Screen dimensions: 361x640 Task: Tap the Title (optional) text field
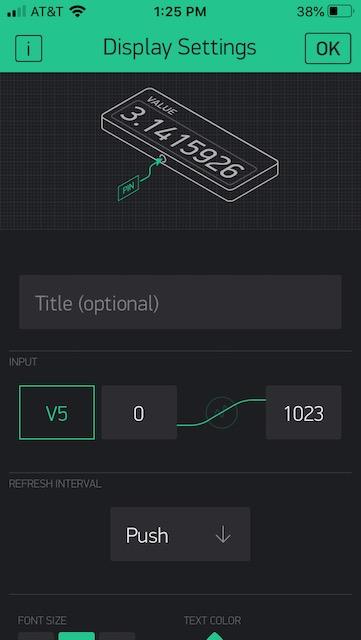pyautogui.click(x=180, y=302)
